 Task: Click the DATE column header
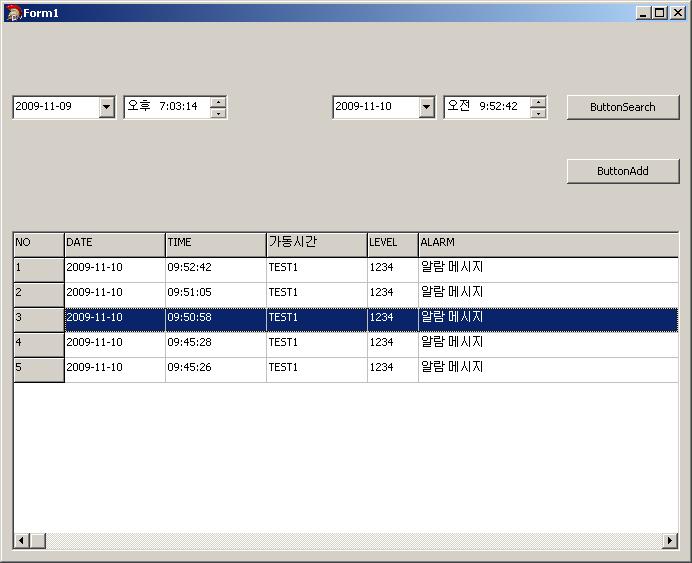point(114,243)
